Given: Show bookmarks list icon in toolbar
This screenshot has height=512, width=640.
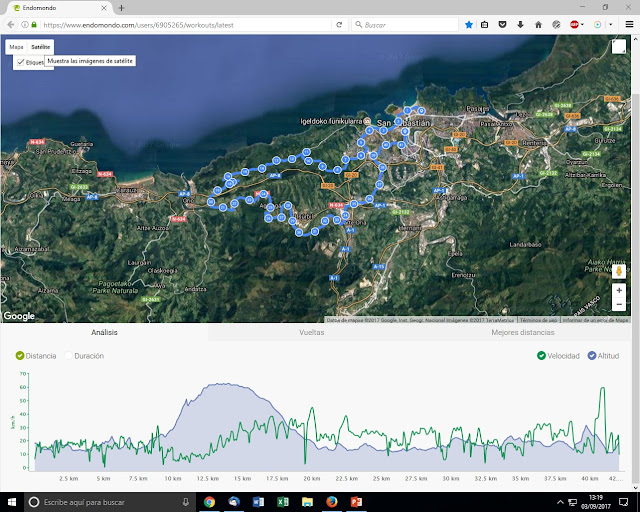Looking at the screenshot, I should 484,25.
